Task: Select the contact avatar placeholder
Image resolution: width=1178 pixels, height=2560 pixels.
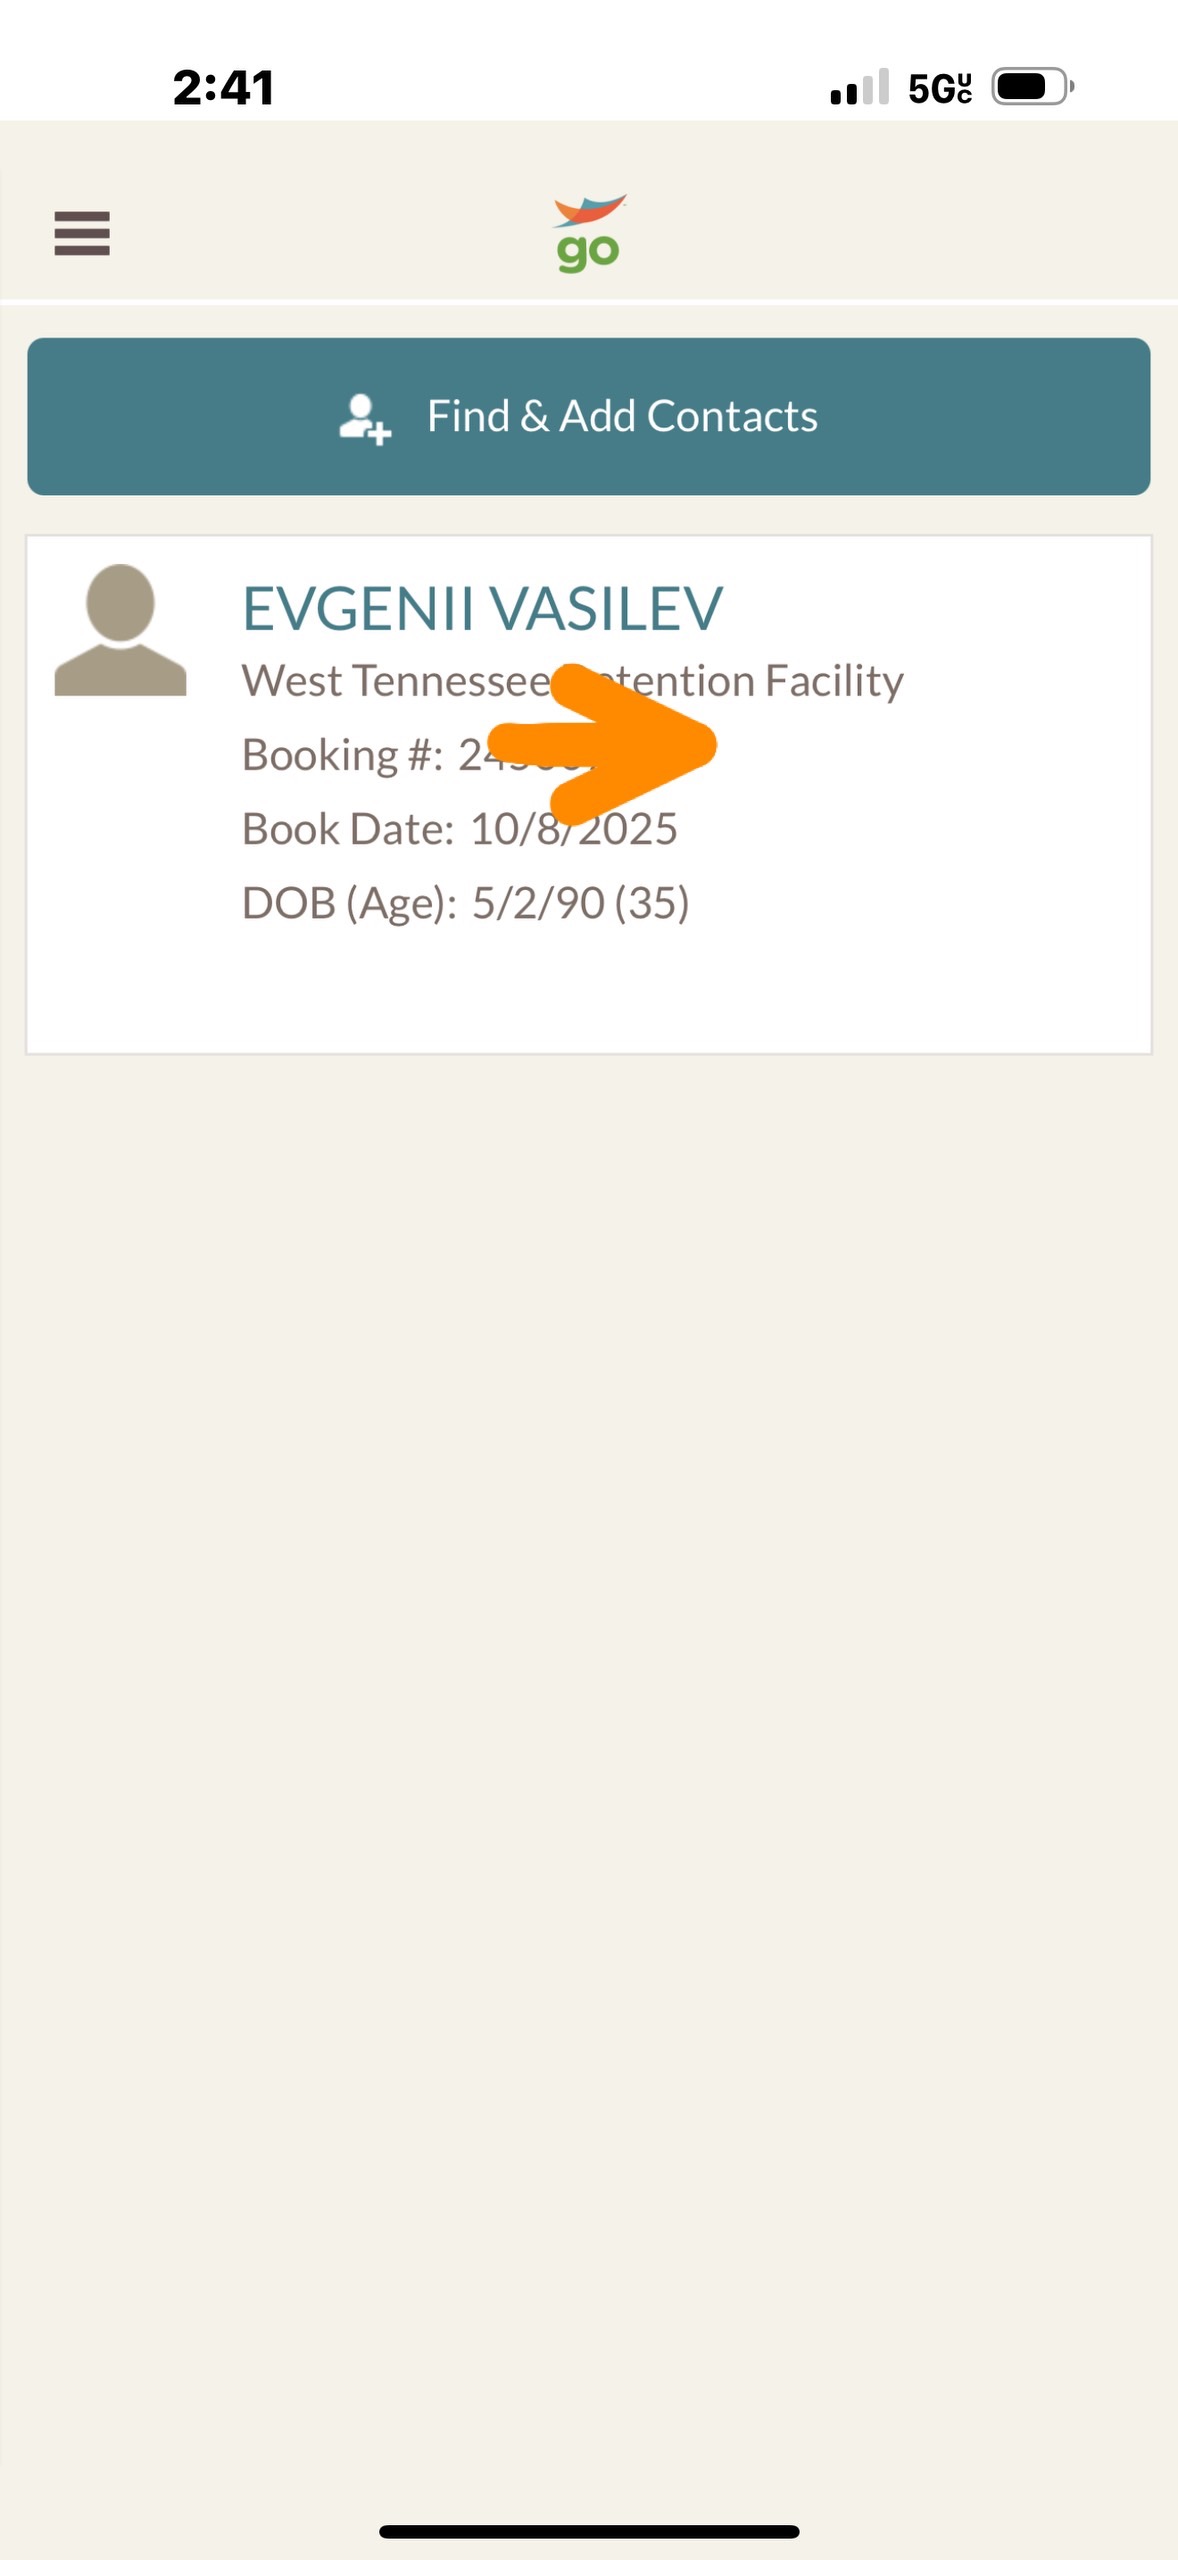Action: pos(120,630)
